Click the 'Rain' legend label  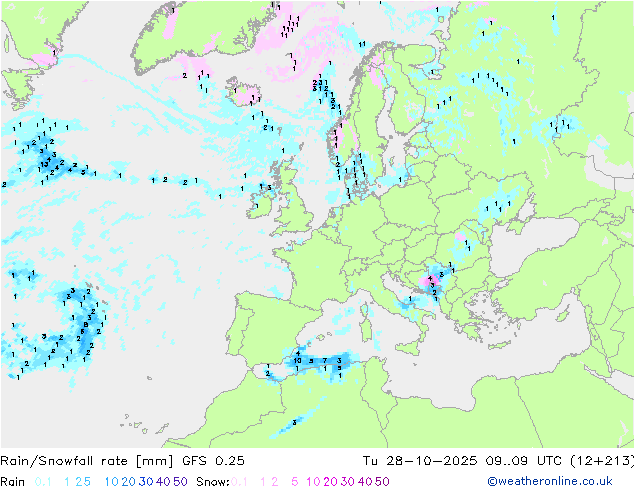pyautogui.click(x=13, y=482)
